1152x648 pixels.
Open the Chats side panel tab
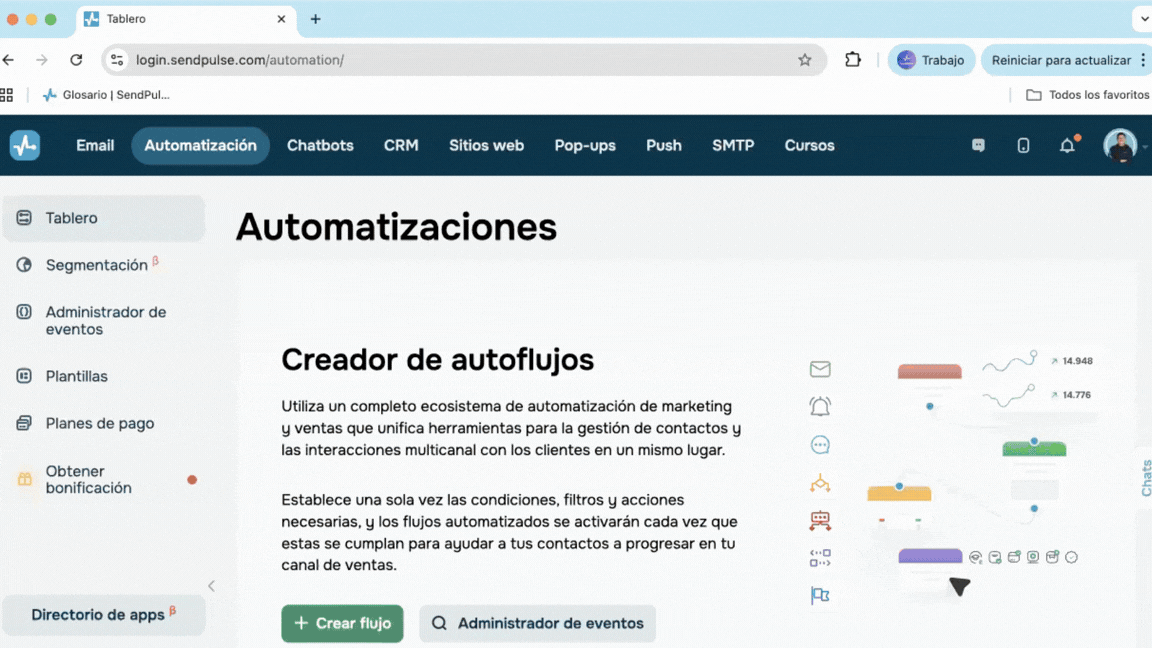pos(1145,478)
